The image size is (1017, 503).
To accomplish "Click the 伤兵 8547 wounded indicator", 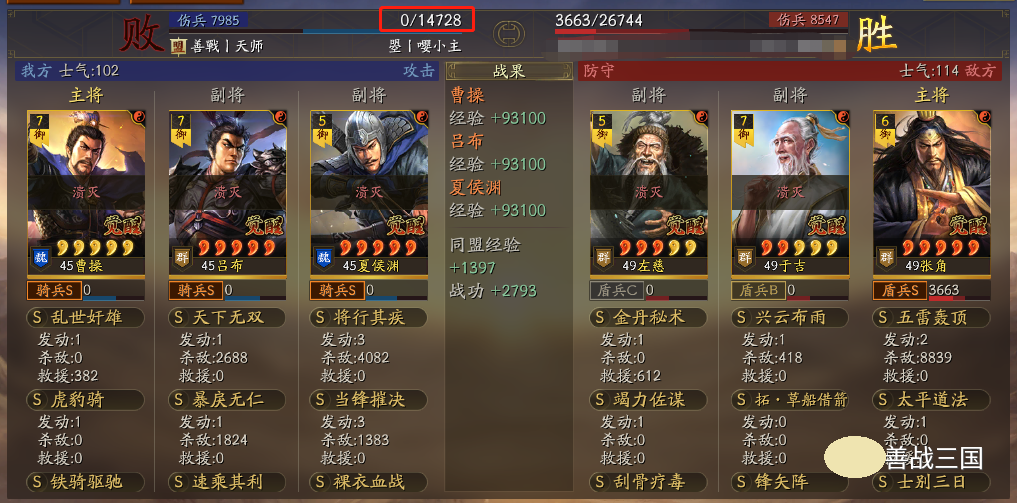I will coord(808,19).
